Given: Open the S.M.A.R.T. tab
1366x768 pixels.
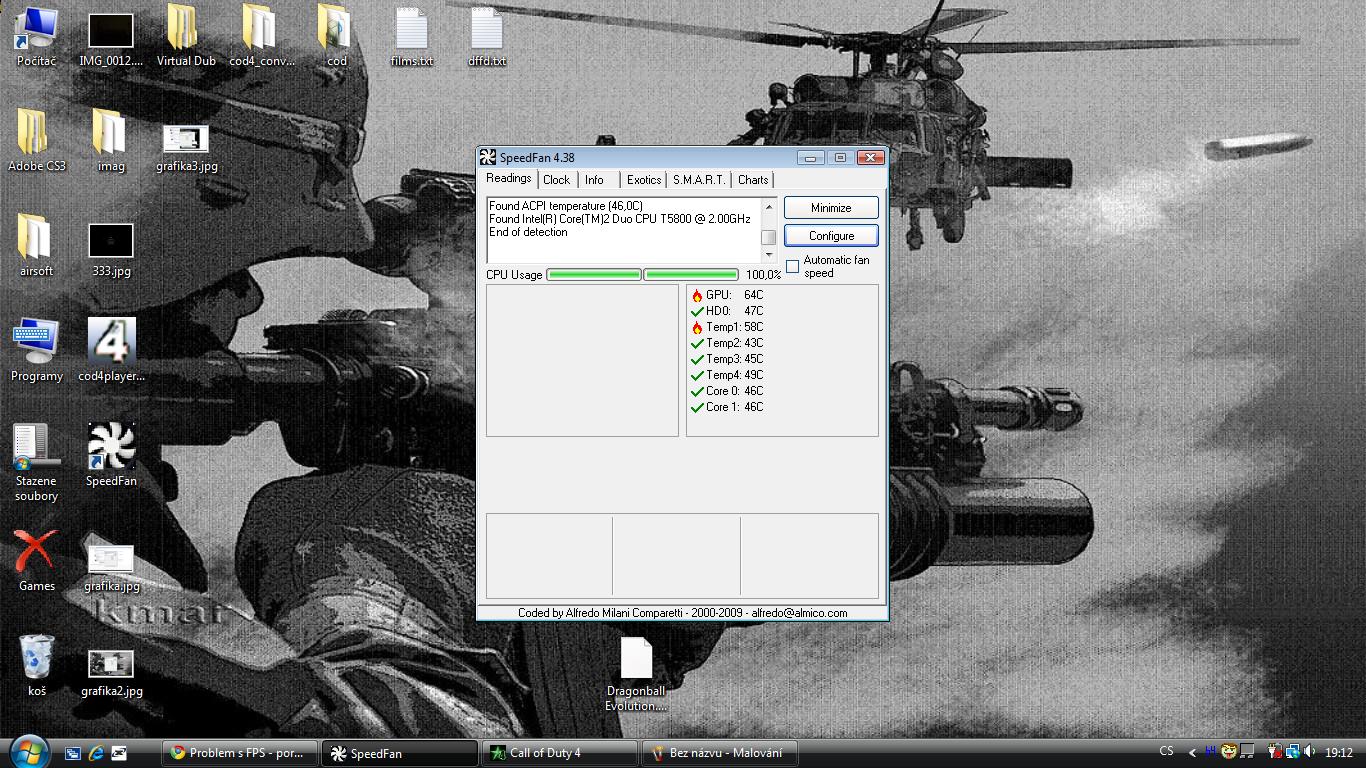Looking at the screenshot, I should [x=699, y=180].
